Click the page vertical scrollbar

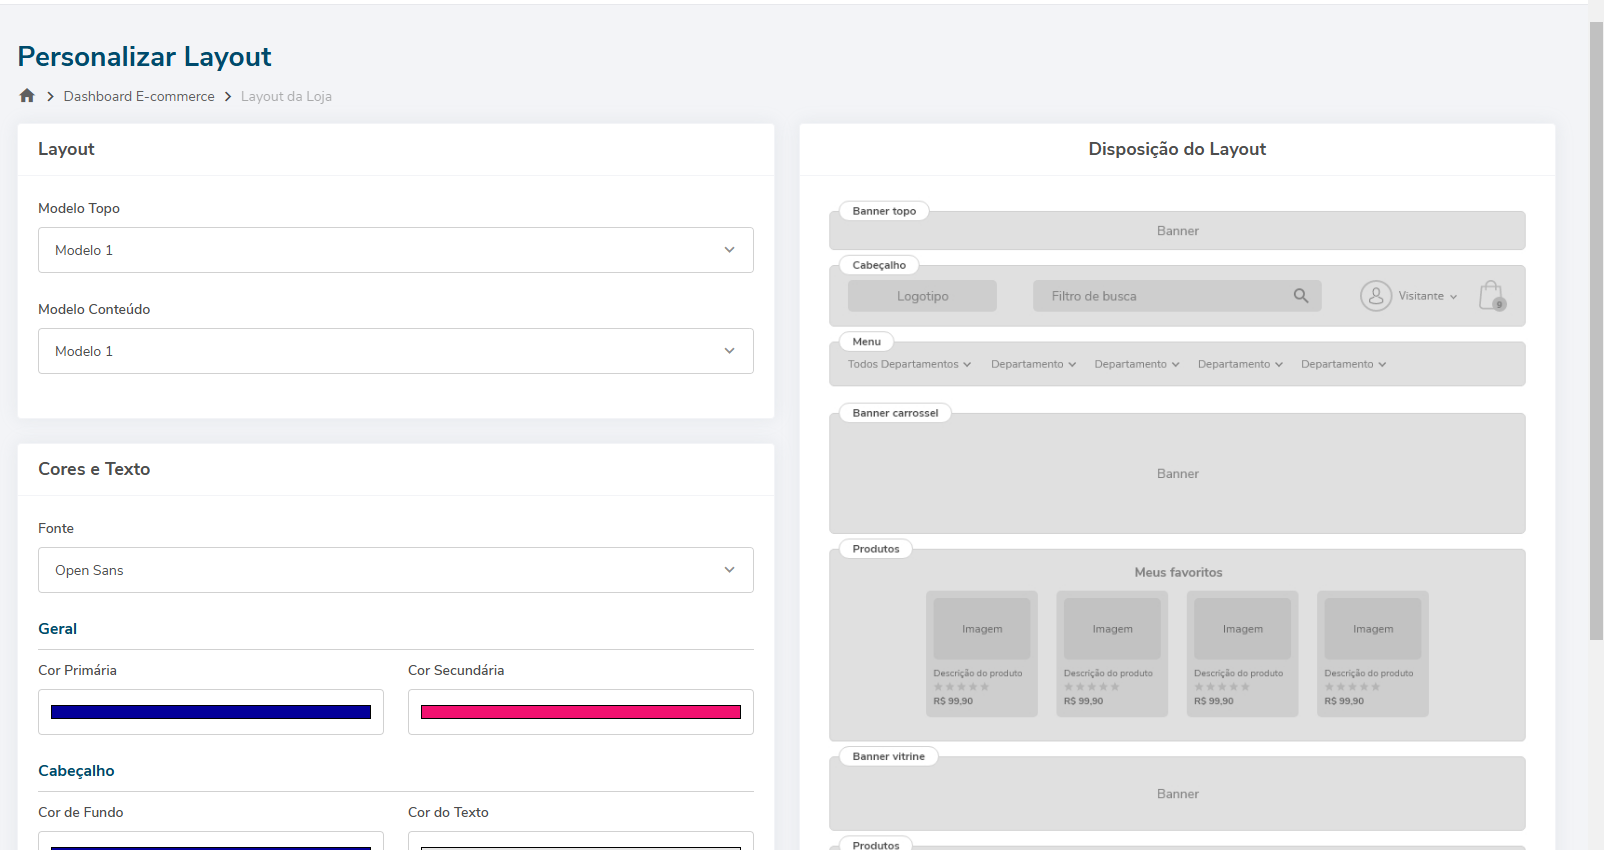1596,330
